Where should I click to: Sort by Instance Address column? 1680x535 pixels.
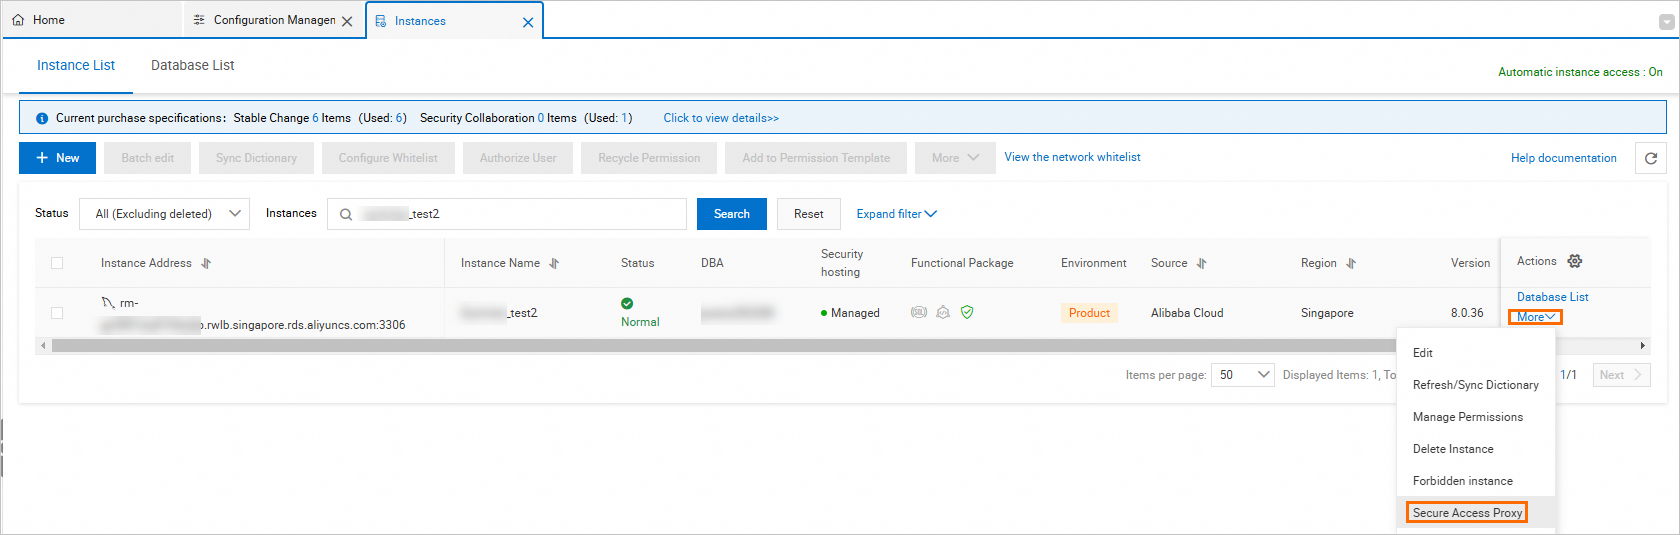(x=206, y=264)
